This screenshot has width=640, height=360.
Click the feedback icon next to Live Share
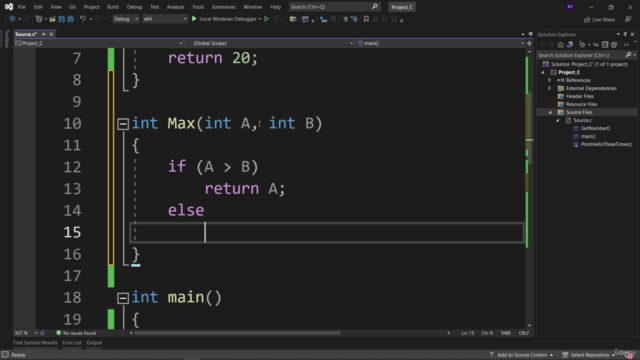point(628,19)
